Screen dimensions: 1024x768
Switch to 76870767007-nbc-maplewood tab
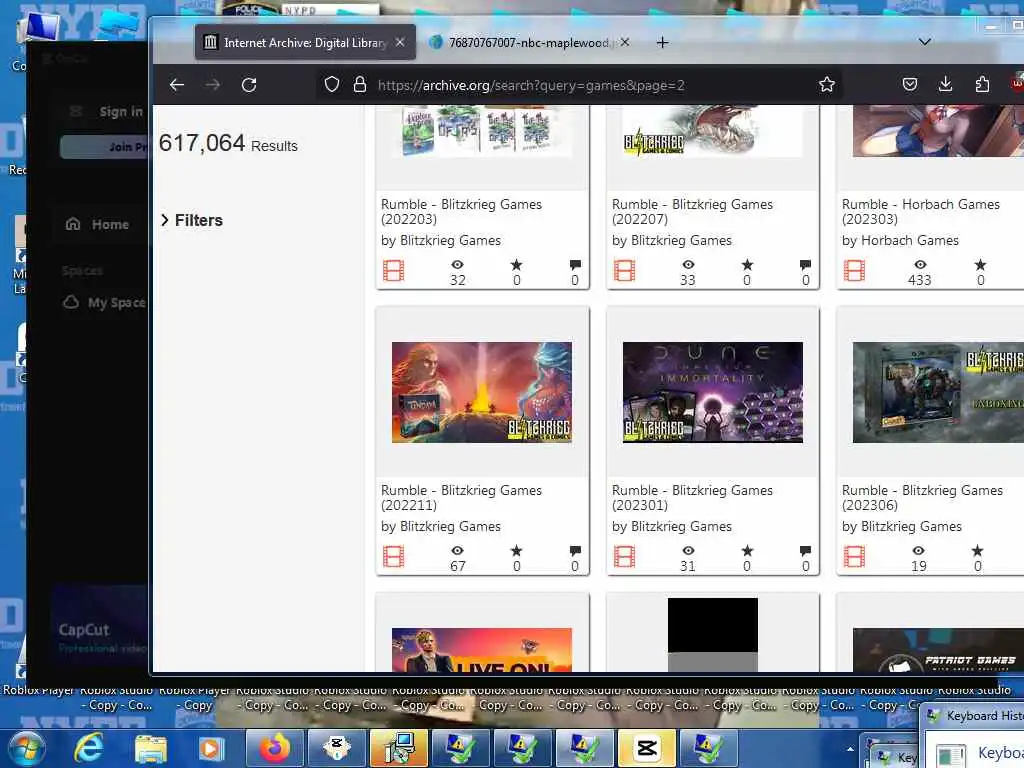528,42
